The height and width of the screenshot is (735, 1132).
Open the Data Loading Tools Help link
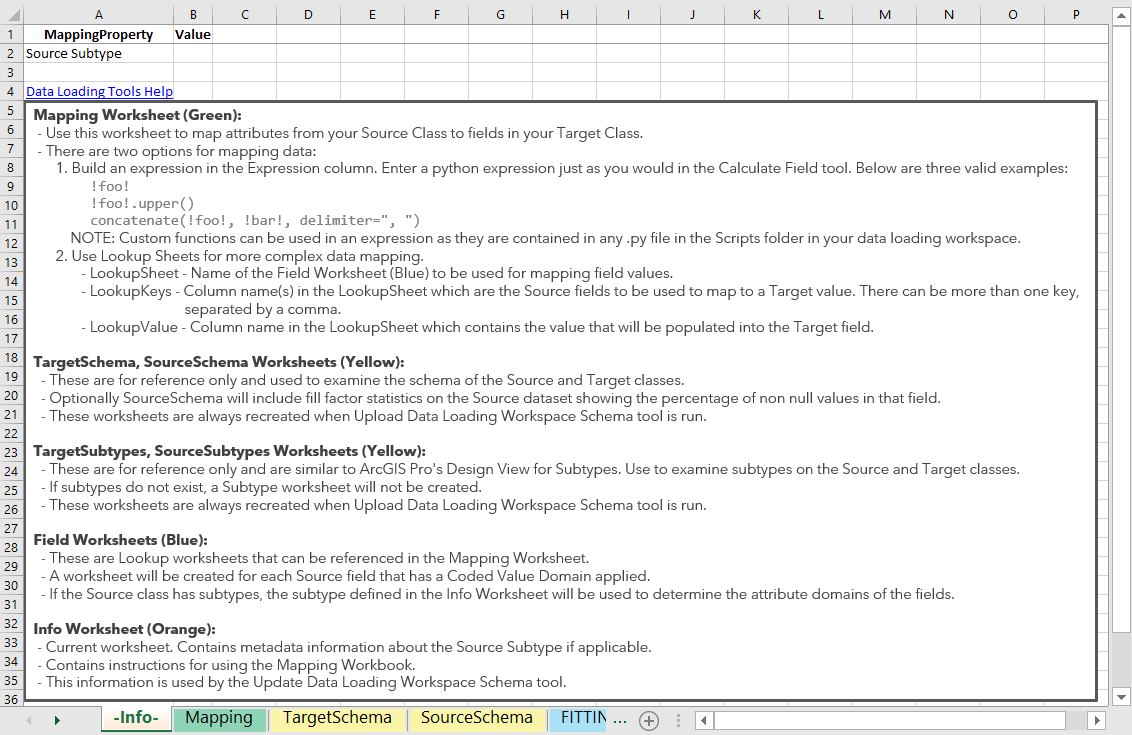[x=100, y=92]
